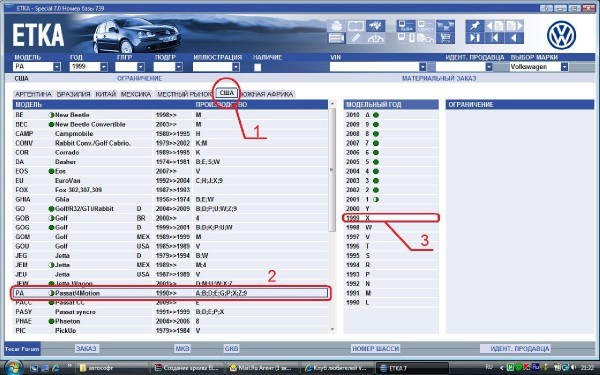Click the pencil edit icon
This screenshot has width=600, height=375.
(x=356, y=38)
